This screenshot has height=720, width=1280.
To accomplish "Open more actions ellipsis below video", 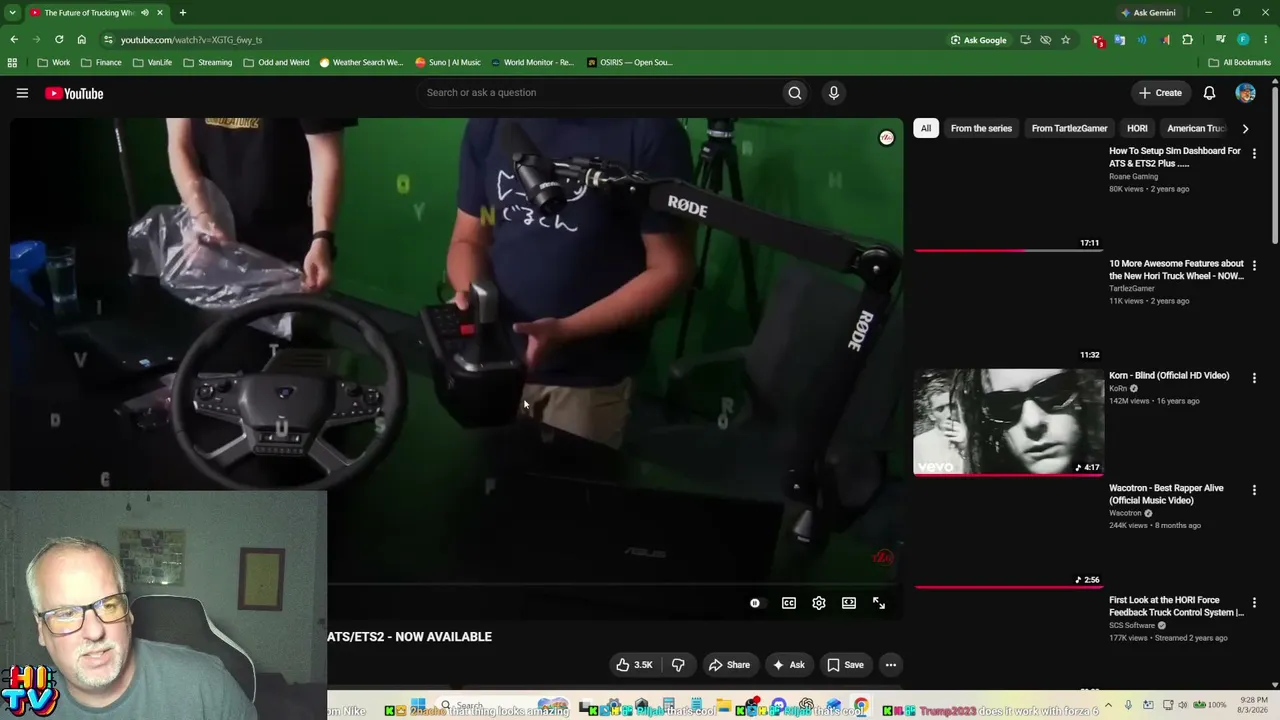I will click(x=891, y=665).
